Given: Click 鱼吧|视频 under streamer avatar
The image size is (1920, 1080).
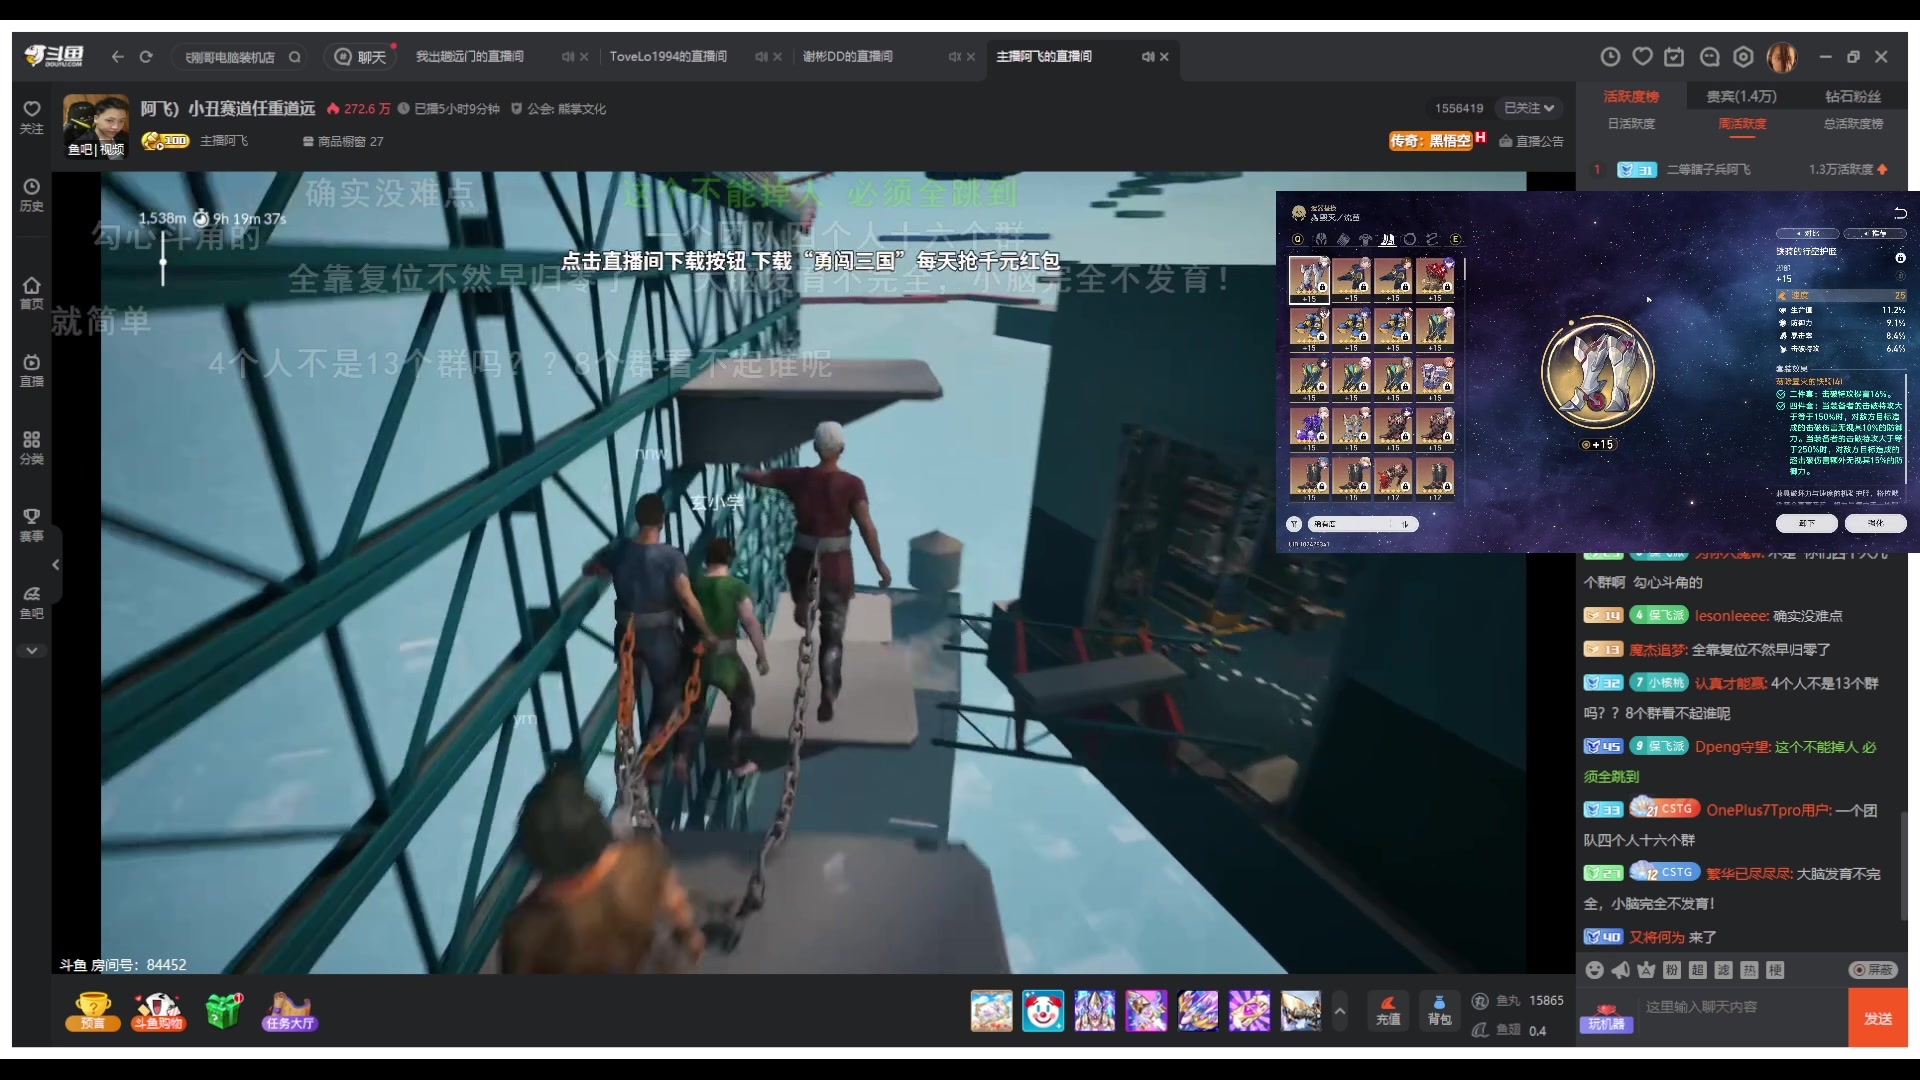Looking at the screenshot, I should 96,150.
